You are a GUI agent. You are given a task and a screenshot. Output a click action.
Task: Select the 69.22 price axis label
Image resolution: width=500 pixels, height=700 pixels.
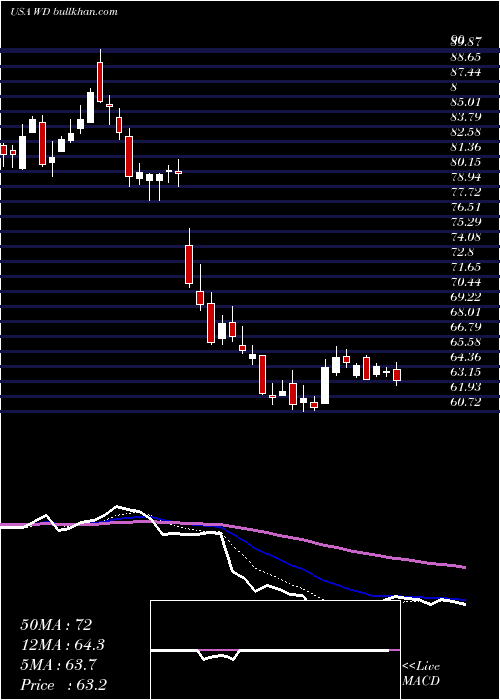click(x=465, y=297)
